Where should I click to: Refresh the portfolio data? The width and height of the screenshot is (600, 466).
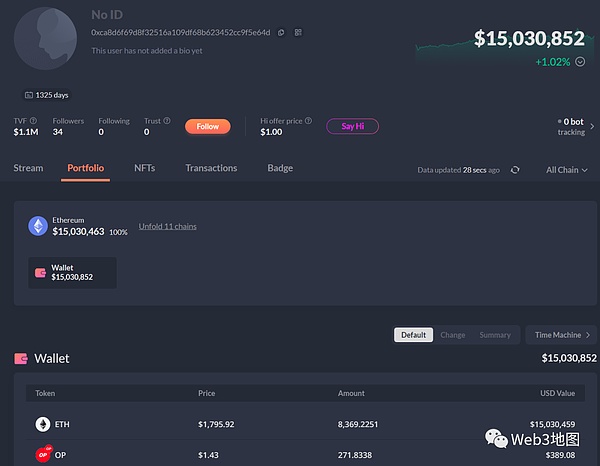(x=515, y=170)
